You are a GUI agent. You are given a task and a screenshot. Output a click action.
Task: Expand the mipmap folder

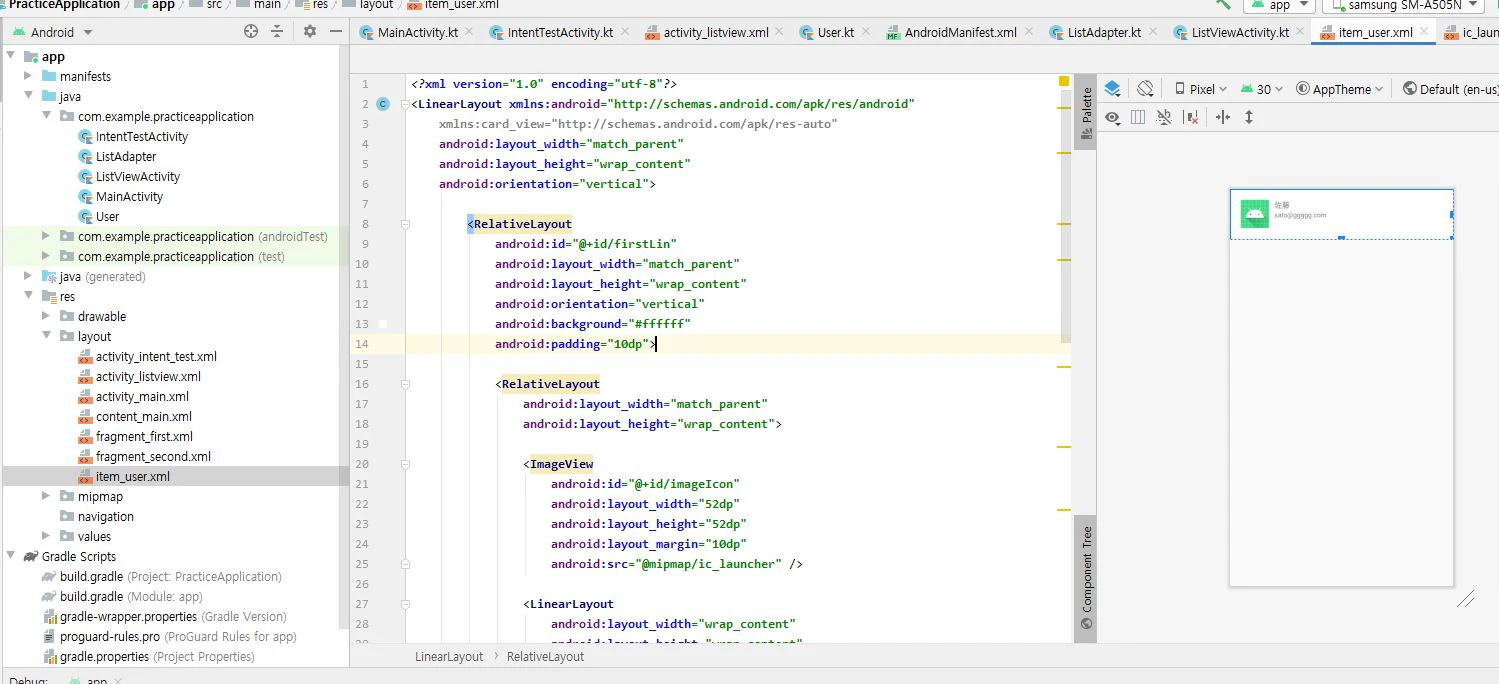pos(47,497)
